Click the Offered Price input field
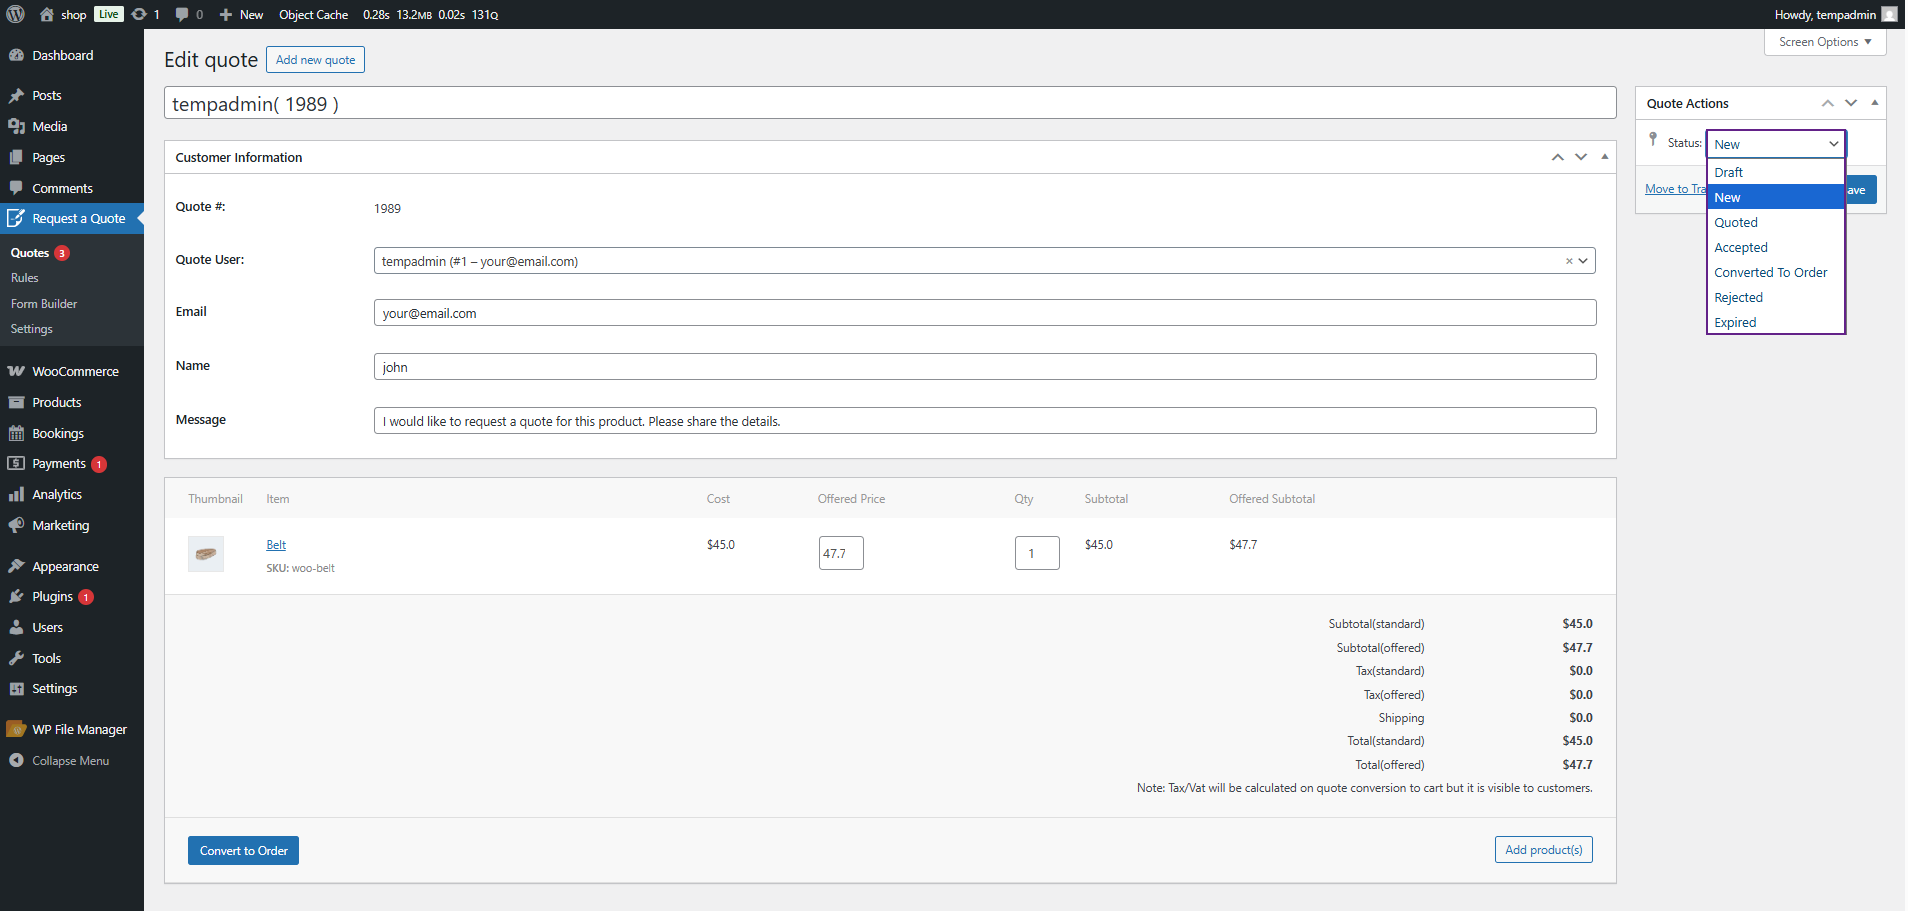This screenshot has width=1908, height=911. (841, 553)
